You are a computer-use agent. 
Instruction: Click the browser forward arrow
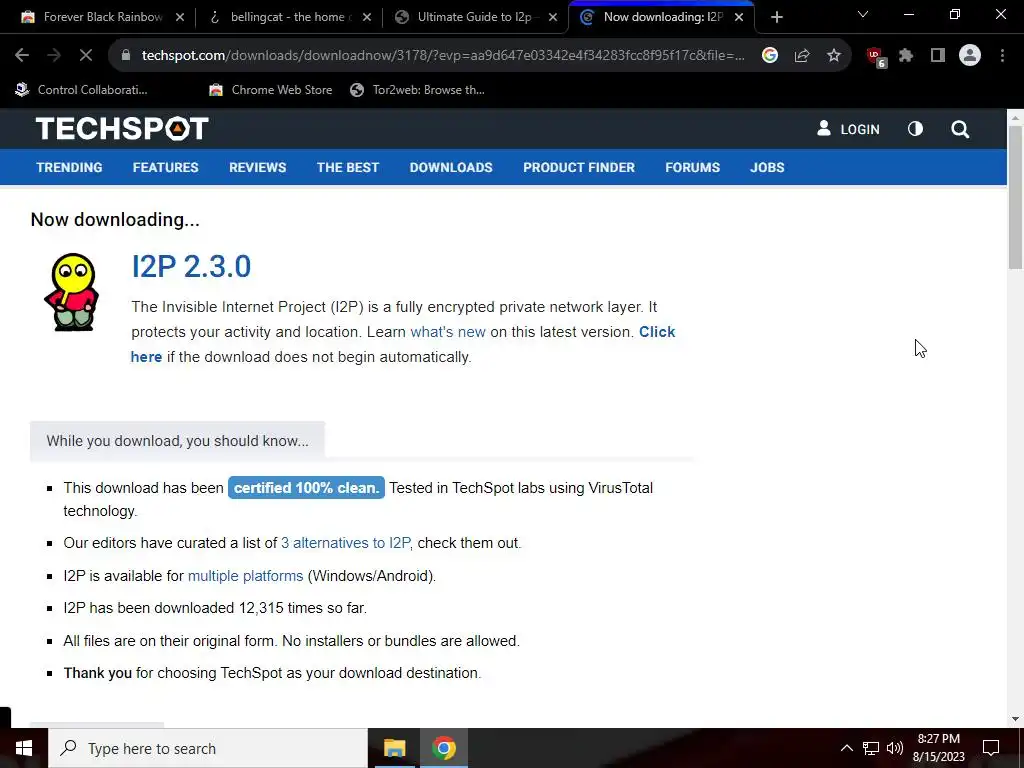54,56
